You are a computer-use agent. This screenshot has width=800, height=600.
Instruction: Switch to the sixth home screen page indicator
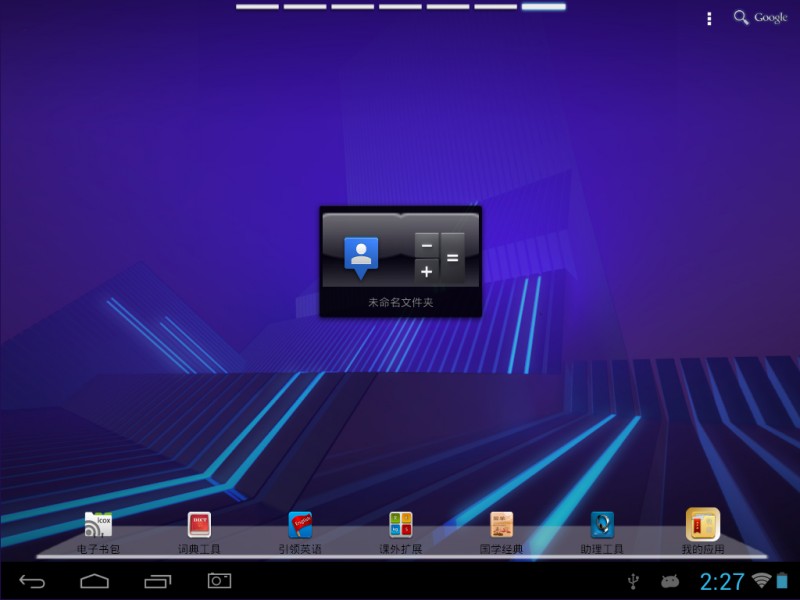point(496,7)
